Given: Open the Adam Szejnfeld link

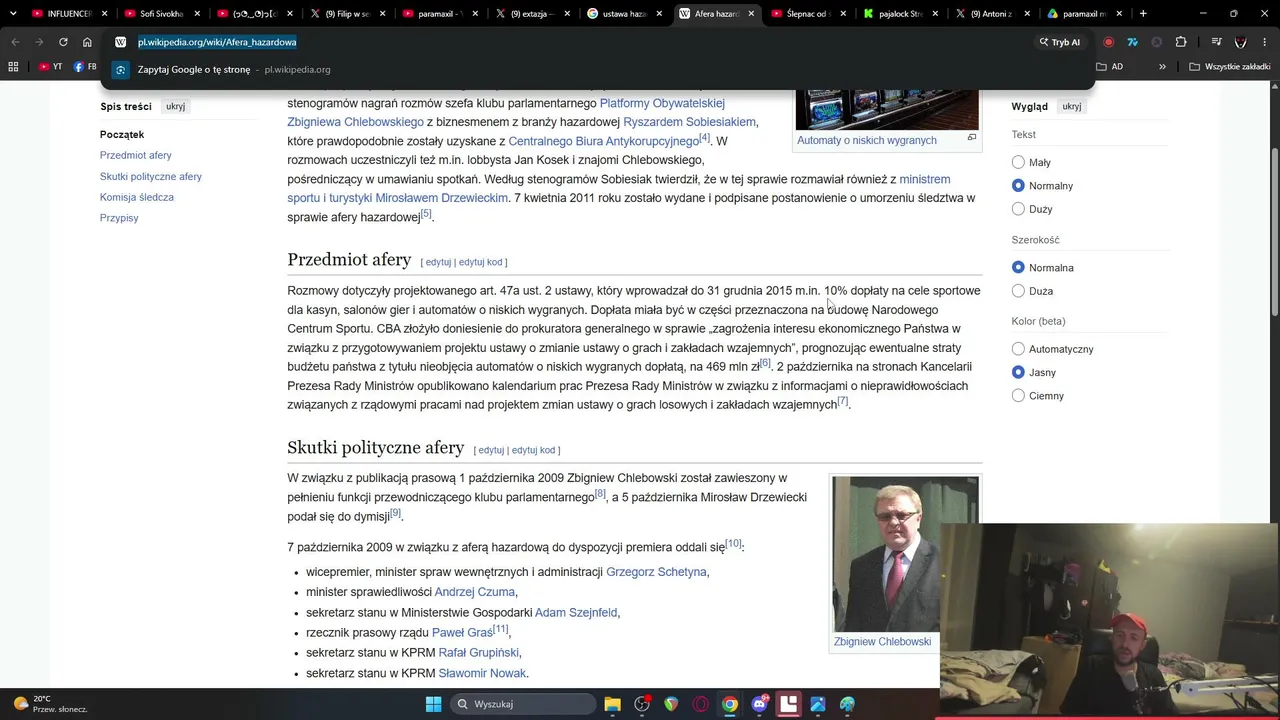Looking at the screenshot, I should (576, 612).
